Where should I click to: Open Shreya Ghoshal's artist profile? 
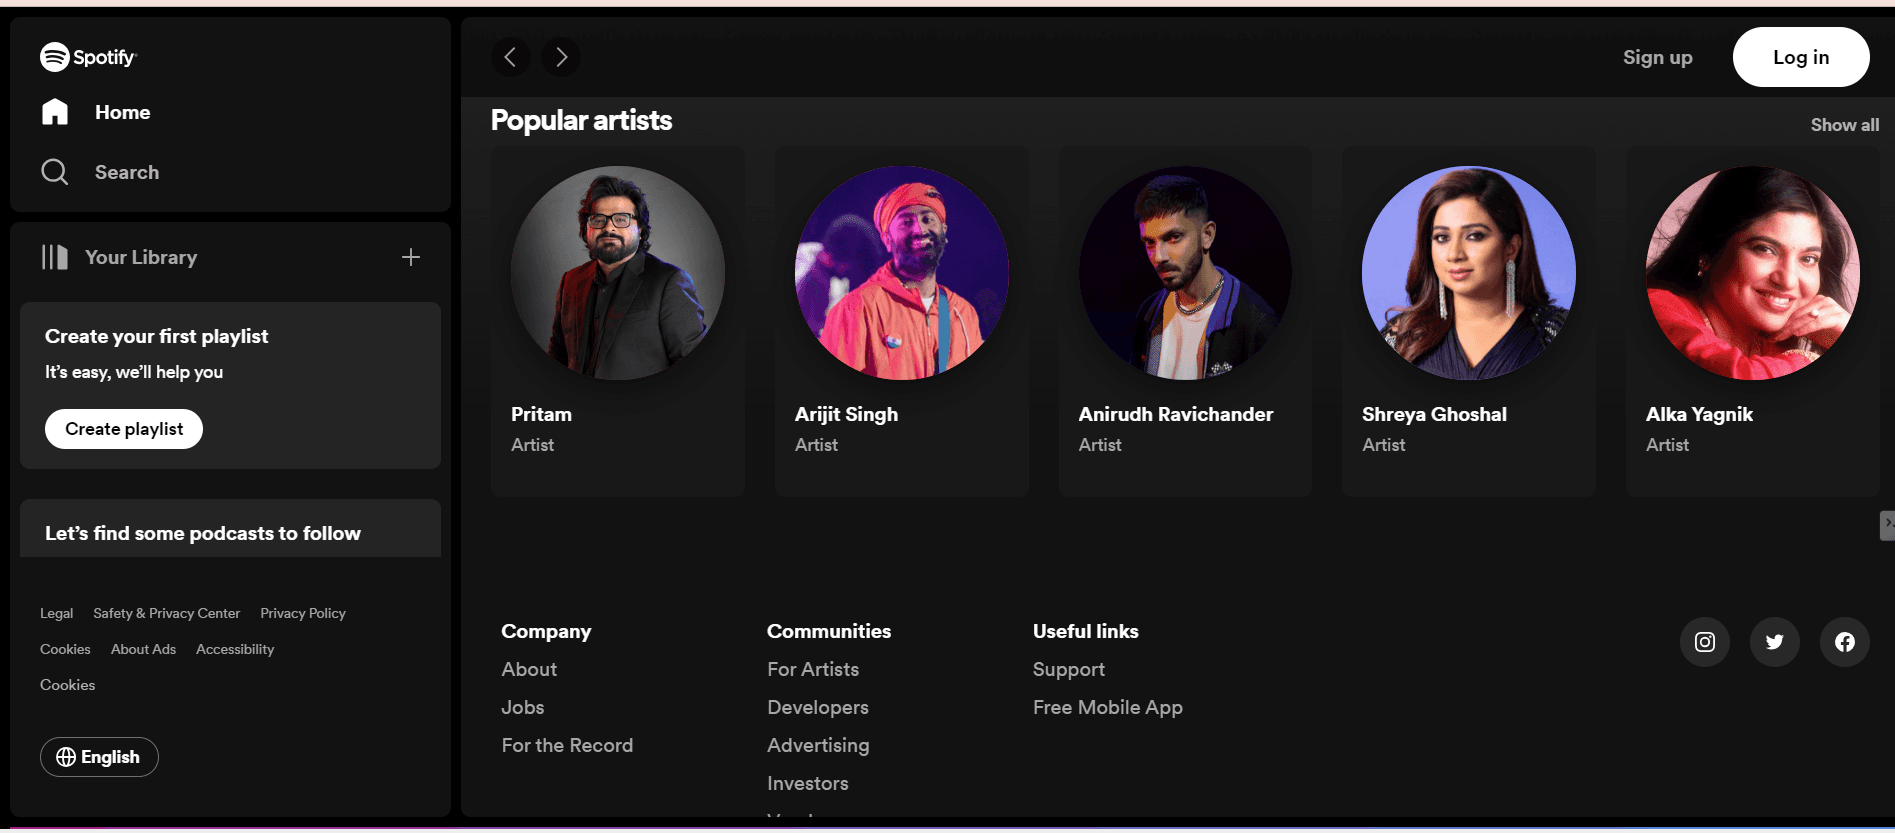[x=1468, y=320]
